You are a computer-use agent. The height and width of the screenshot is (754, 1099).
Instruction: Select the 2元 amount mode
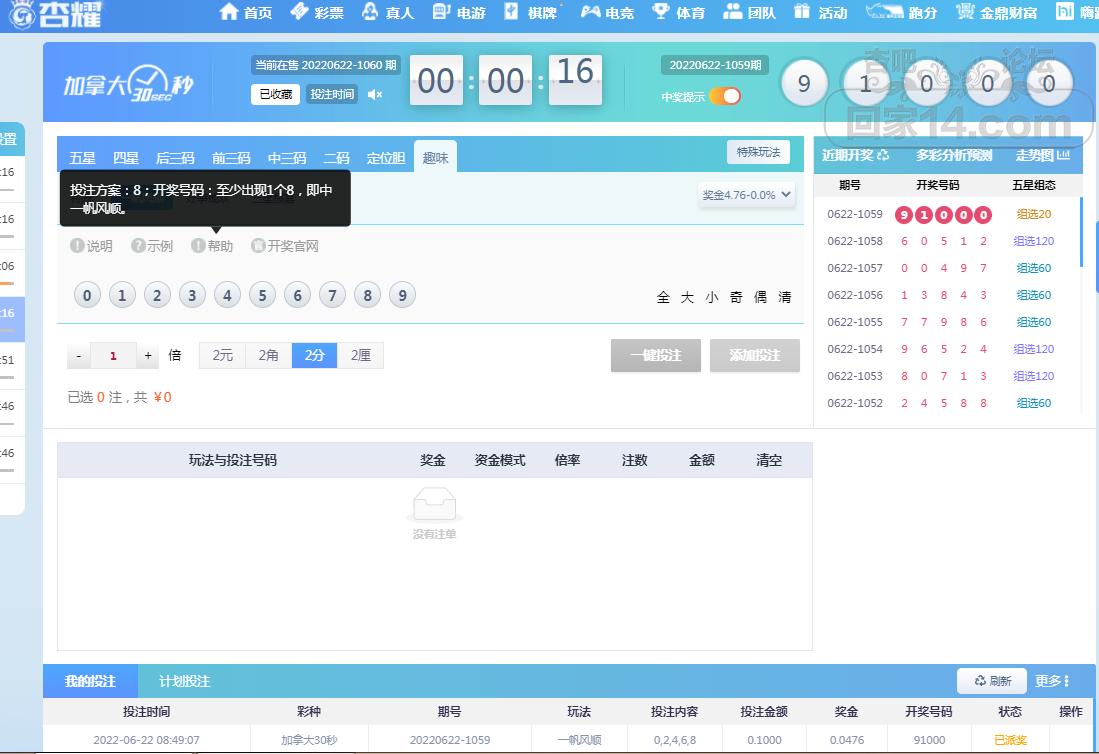[x=222, y=355]
